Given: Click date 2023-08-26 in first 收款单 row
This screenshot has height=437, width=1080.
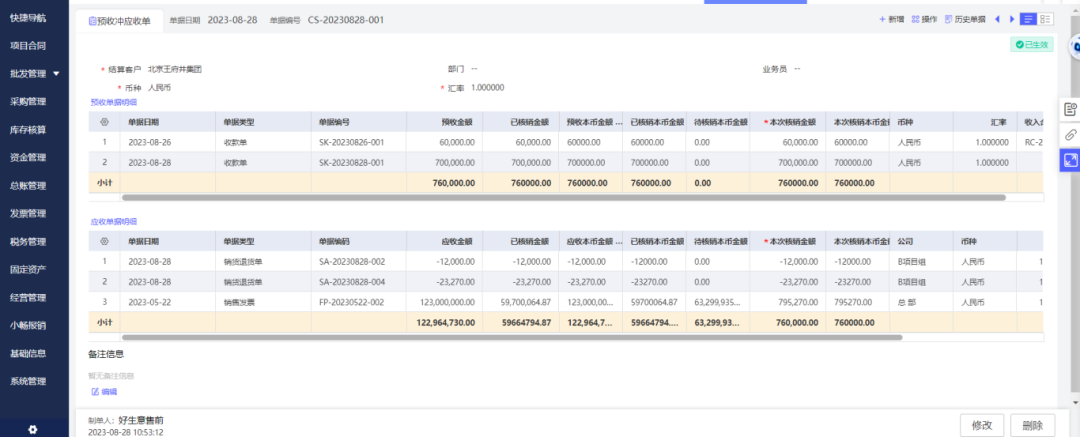Looking at the screenshot, I should (149, 142).
